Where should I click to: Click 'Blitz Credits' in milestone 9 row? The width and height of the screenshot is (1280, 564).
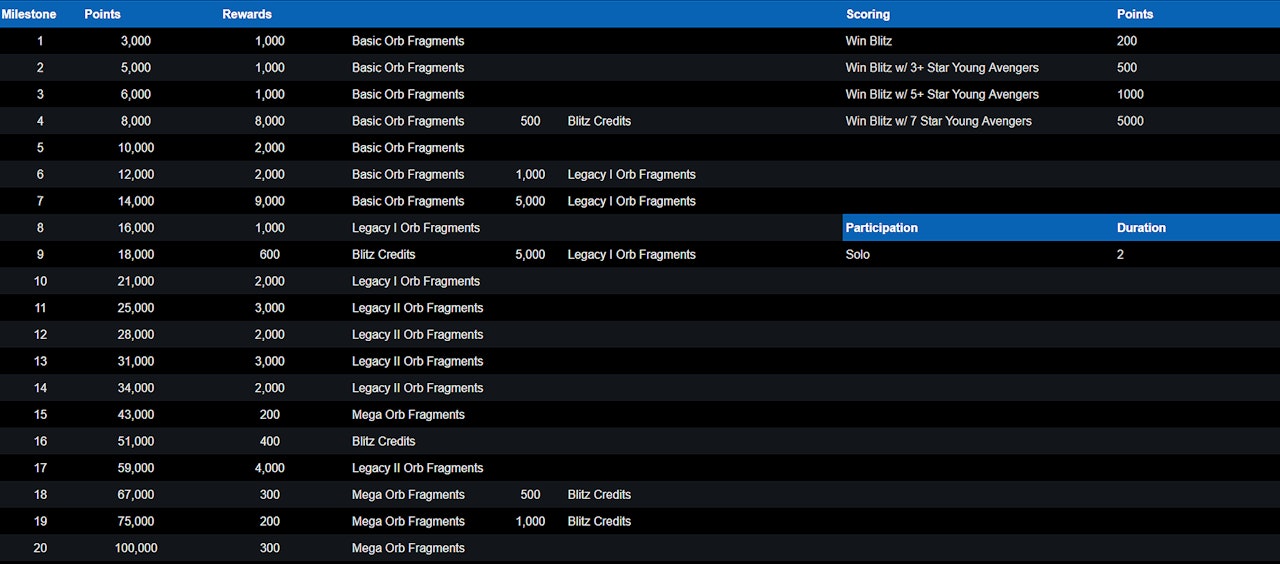(383, 255)
